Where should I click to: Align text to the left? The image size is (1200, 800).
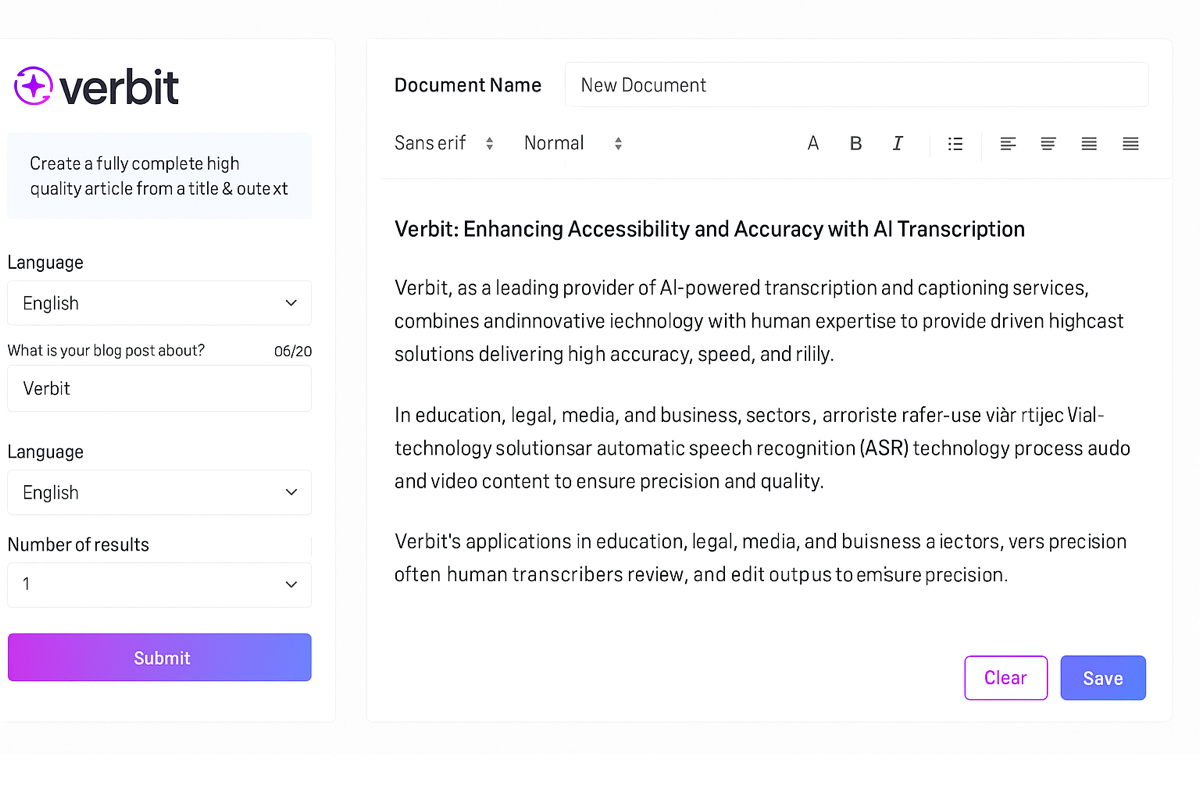coord(1008,144)
